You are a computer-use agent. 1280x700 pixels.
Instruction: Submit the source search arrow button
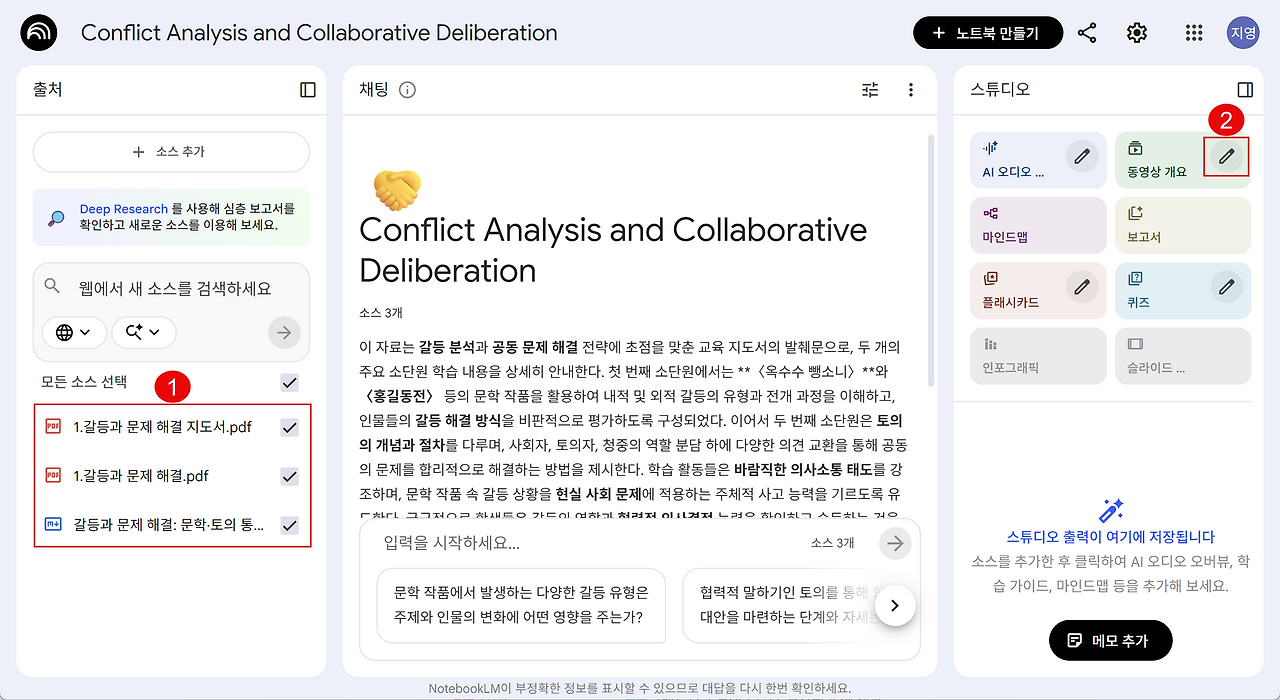pos(285,332)
